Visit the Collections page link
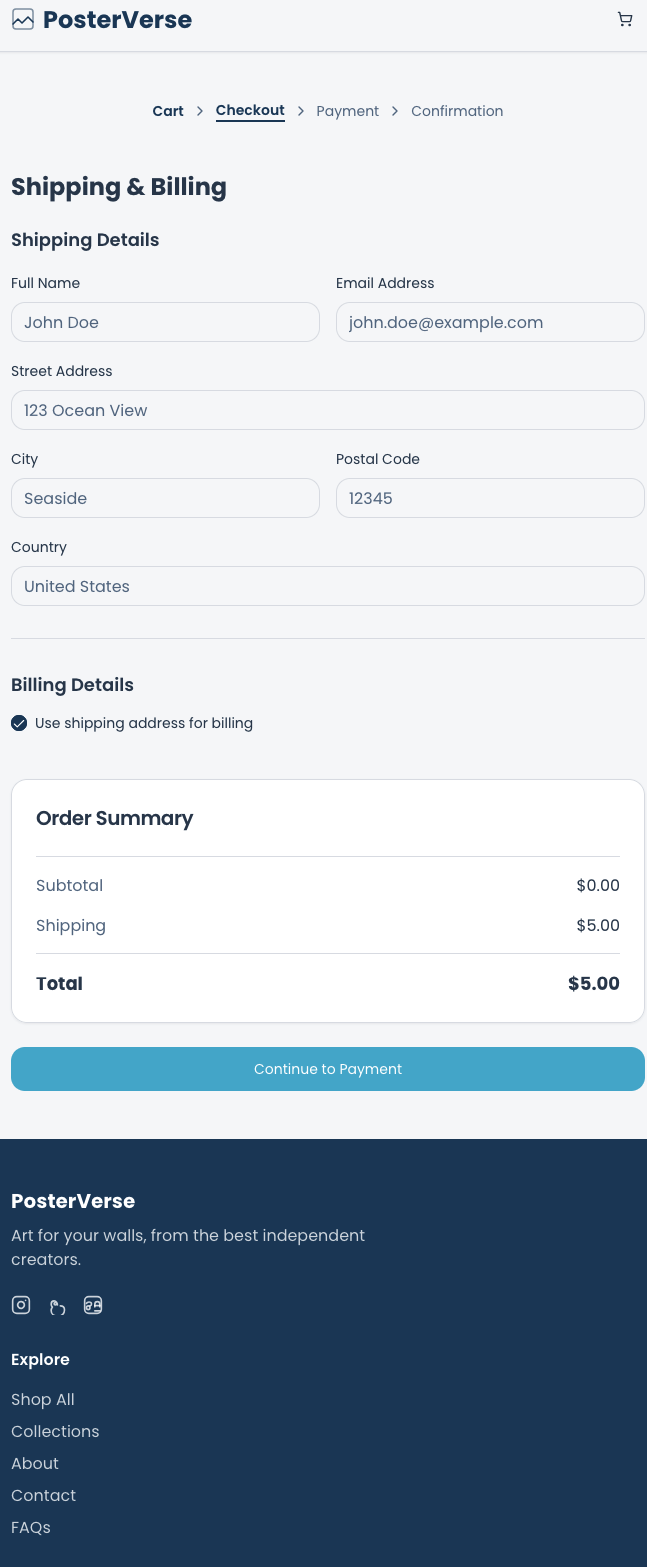The height and width of the screenshot is (1567, 647). point(55,1431)
